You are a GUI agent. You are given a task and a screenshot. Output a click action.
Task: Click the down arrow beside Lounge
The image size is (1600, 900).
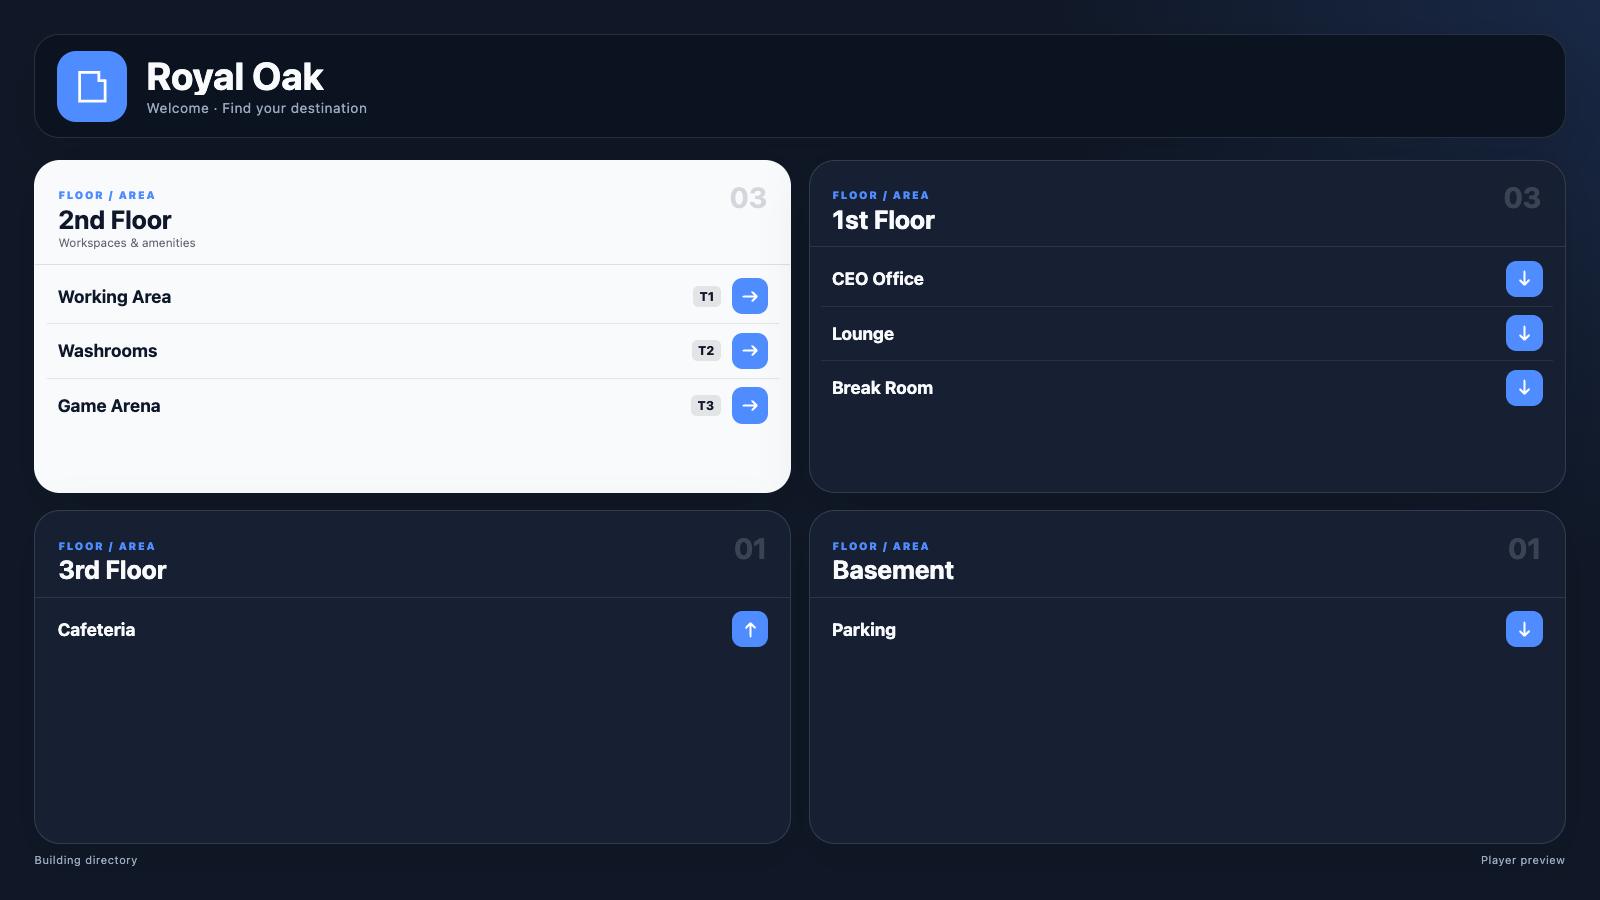1524,333
